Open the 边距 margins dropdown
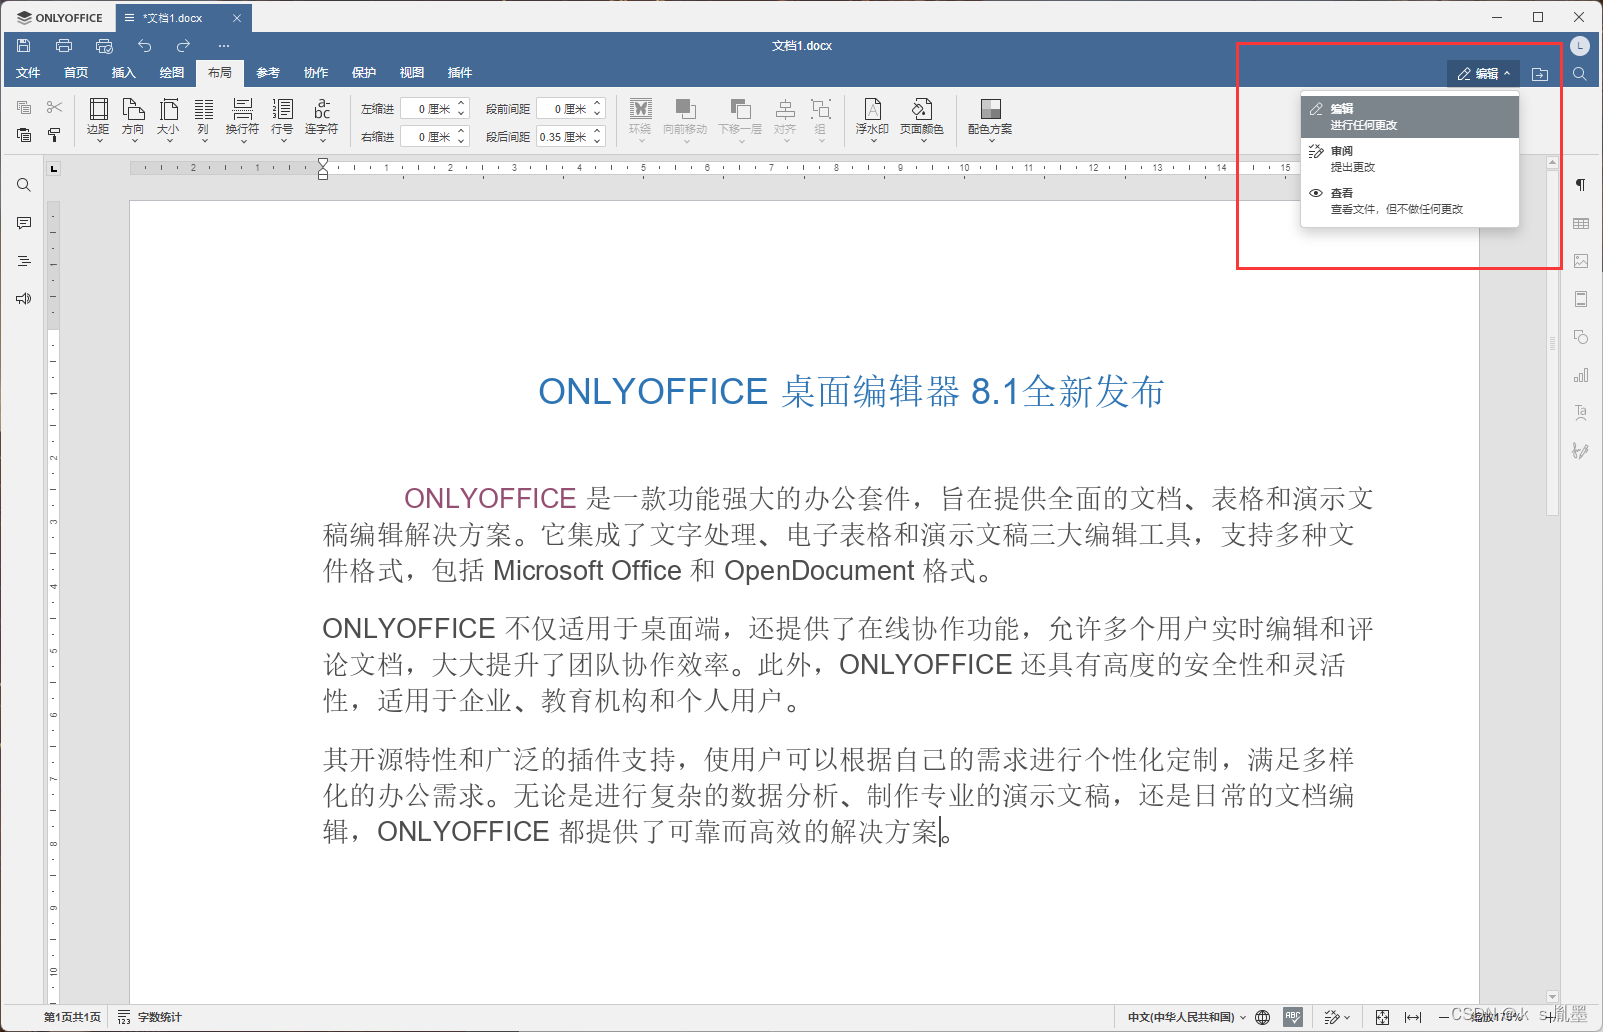The width and height of the screenshot is (1603, 1032). click(x=98, y=120)
